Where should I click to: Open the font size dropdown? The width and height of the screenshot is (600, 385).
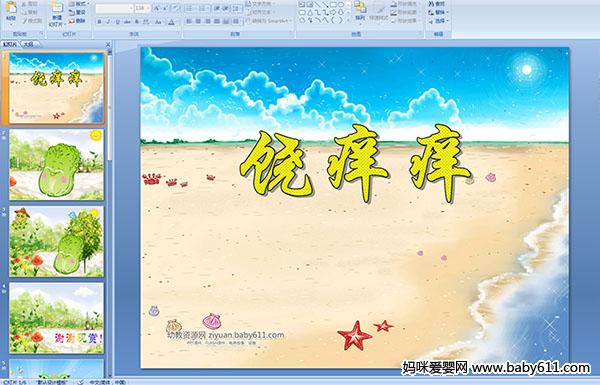click(x=142, y=8)
